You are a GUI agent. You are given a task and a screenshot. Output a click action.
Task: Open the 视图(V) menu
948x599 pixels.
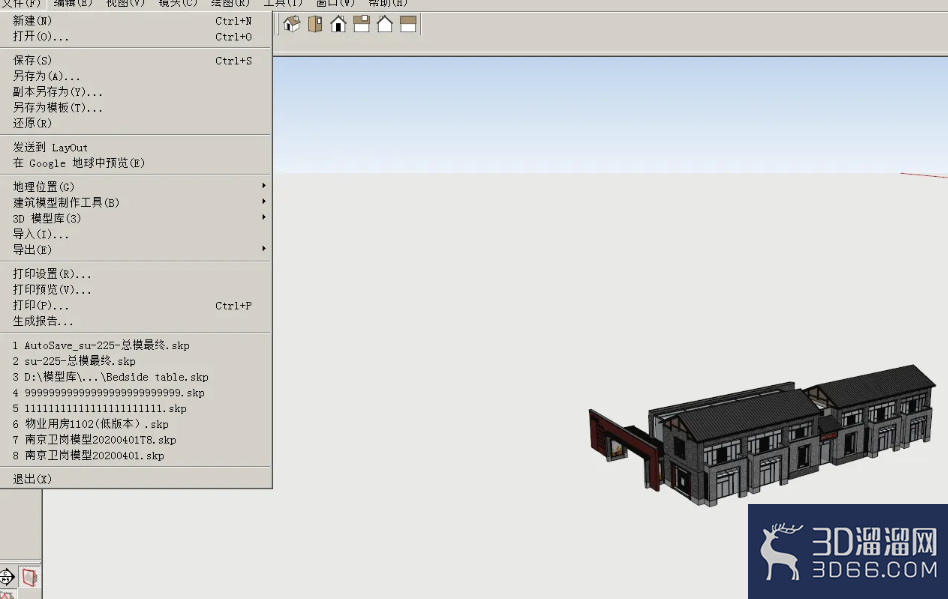click(x=125, y=3)
